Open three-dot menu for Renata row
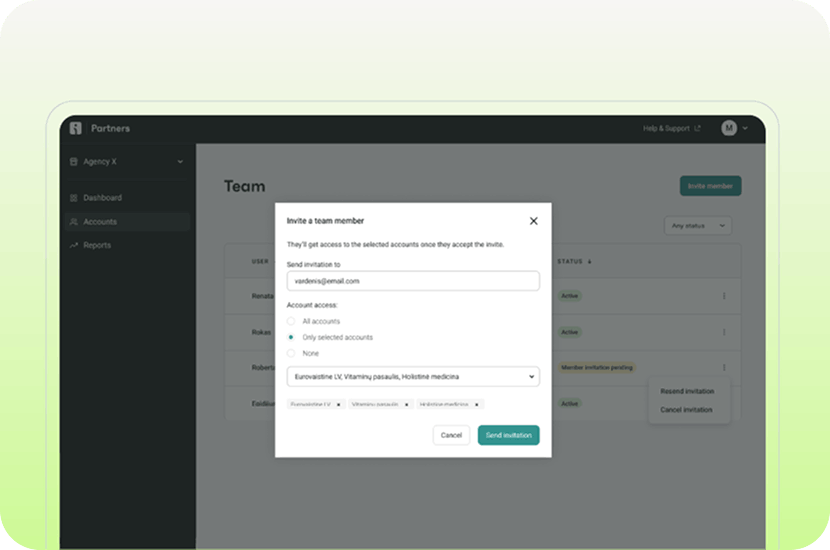 (x=724, y=296)
